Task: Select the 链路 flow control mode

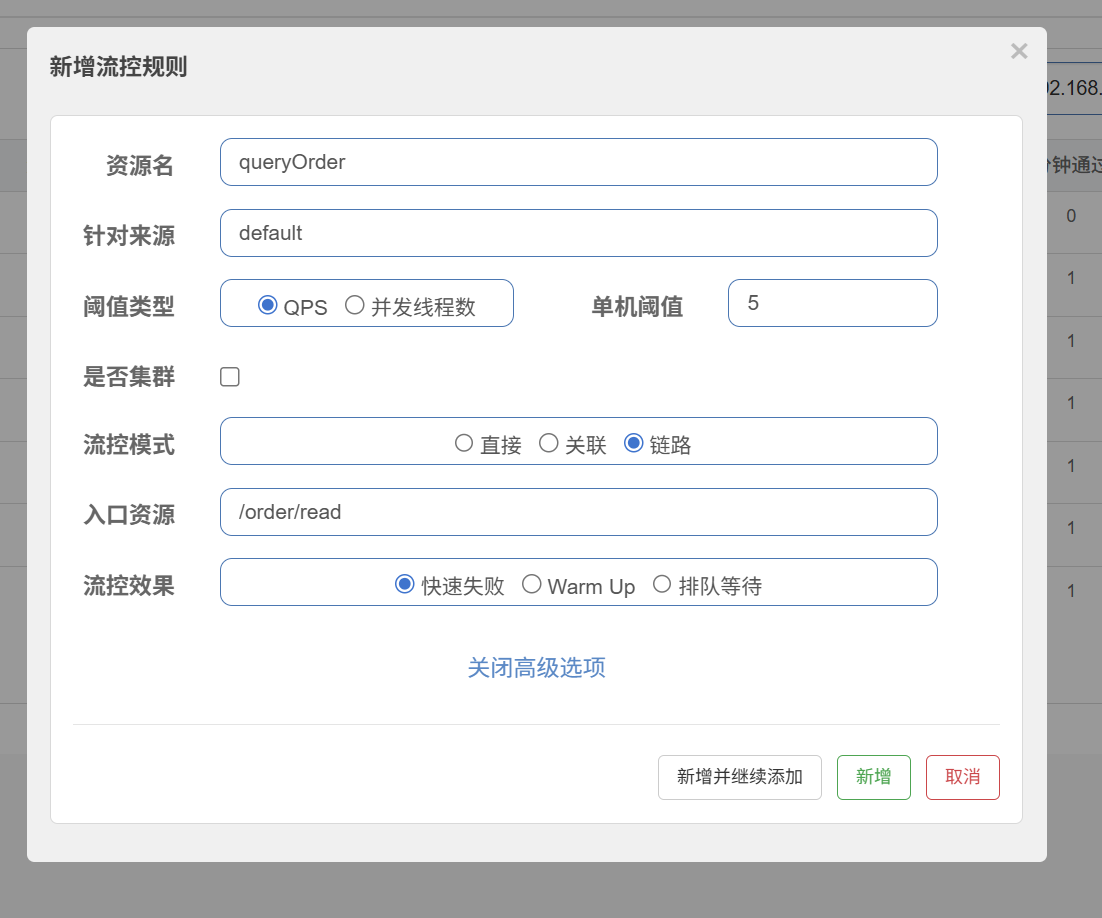Action: tap(633, 443)
